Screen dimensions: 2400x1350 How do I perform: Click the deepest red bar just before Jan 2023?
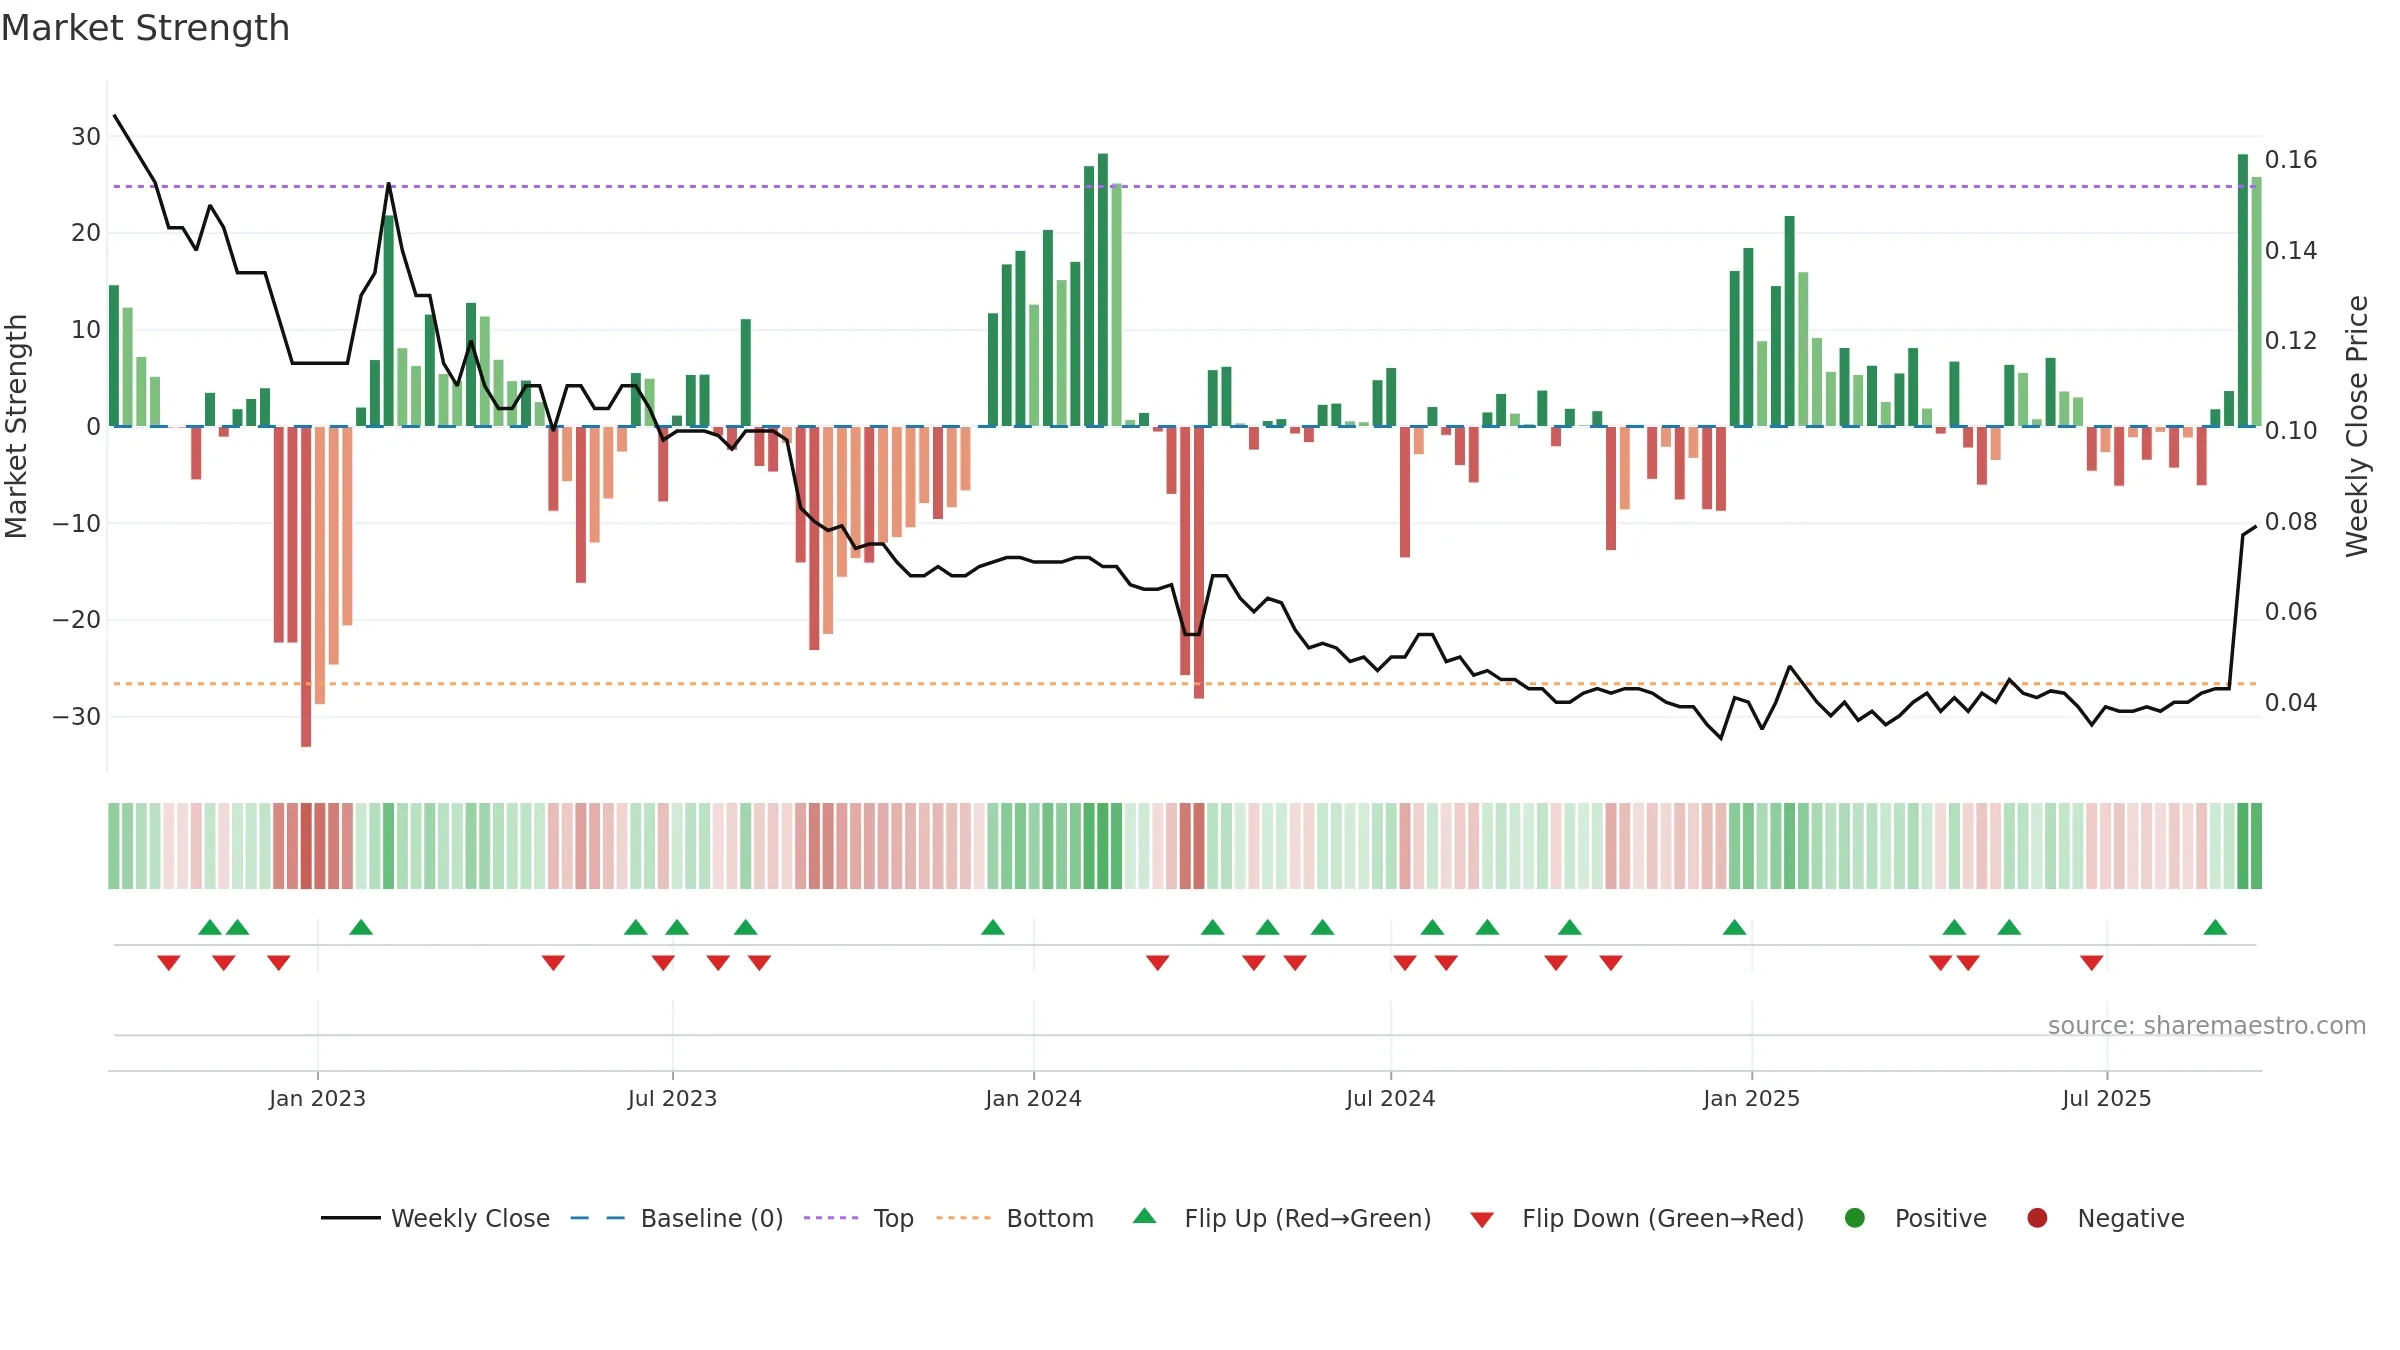point(306,586)
